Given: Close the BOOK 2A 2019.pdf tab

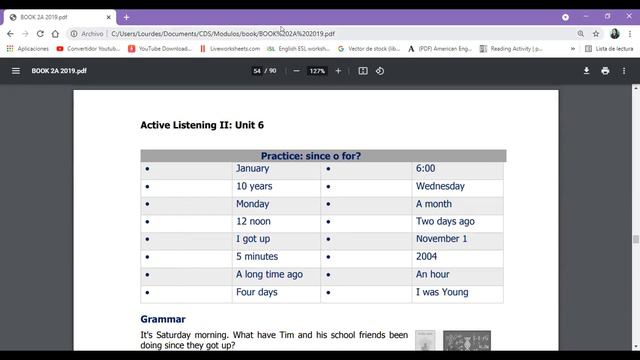Looking at the screenshot, I should 109,17.
